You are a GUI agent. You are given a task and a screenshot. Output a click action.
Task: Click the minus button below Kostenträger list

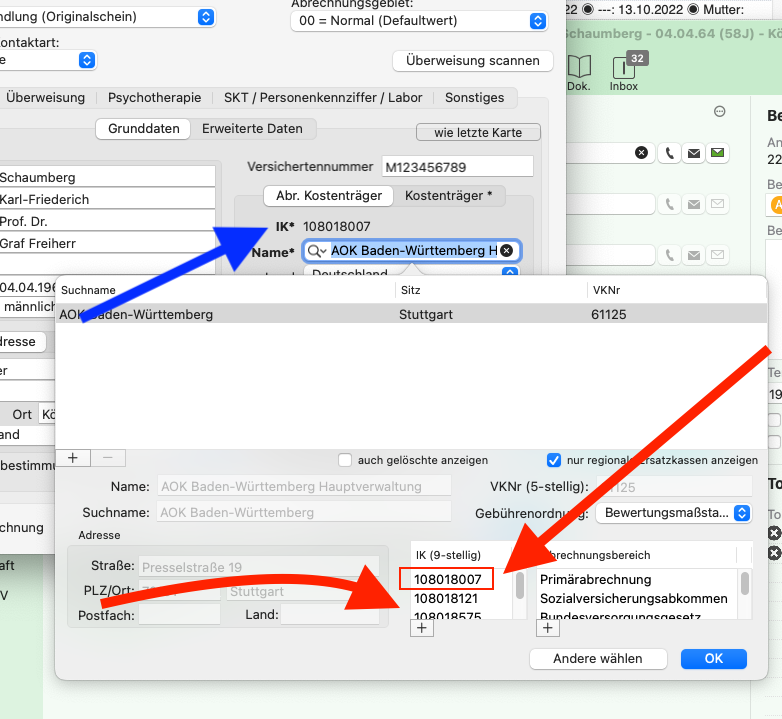click(x=108, y=458)
